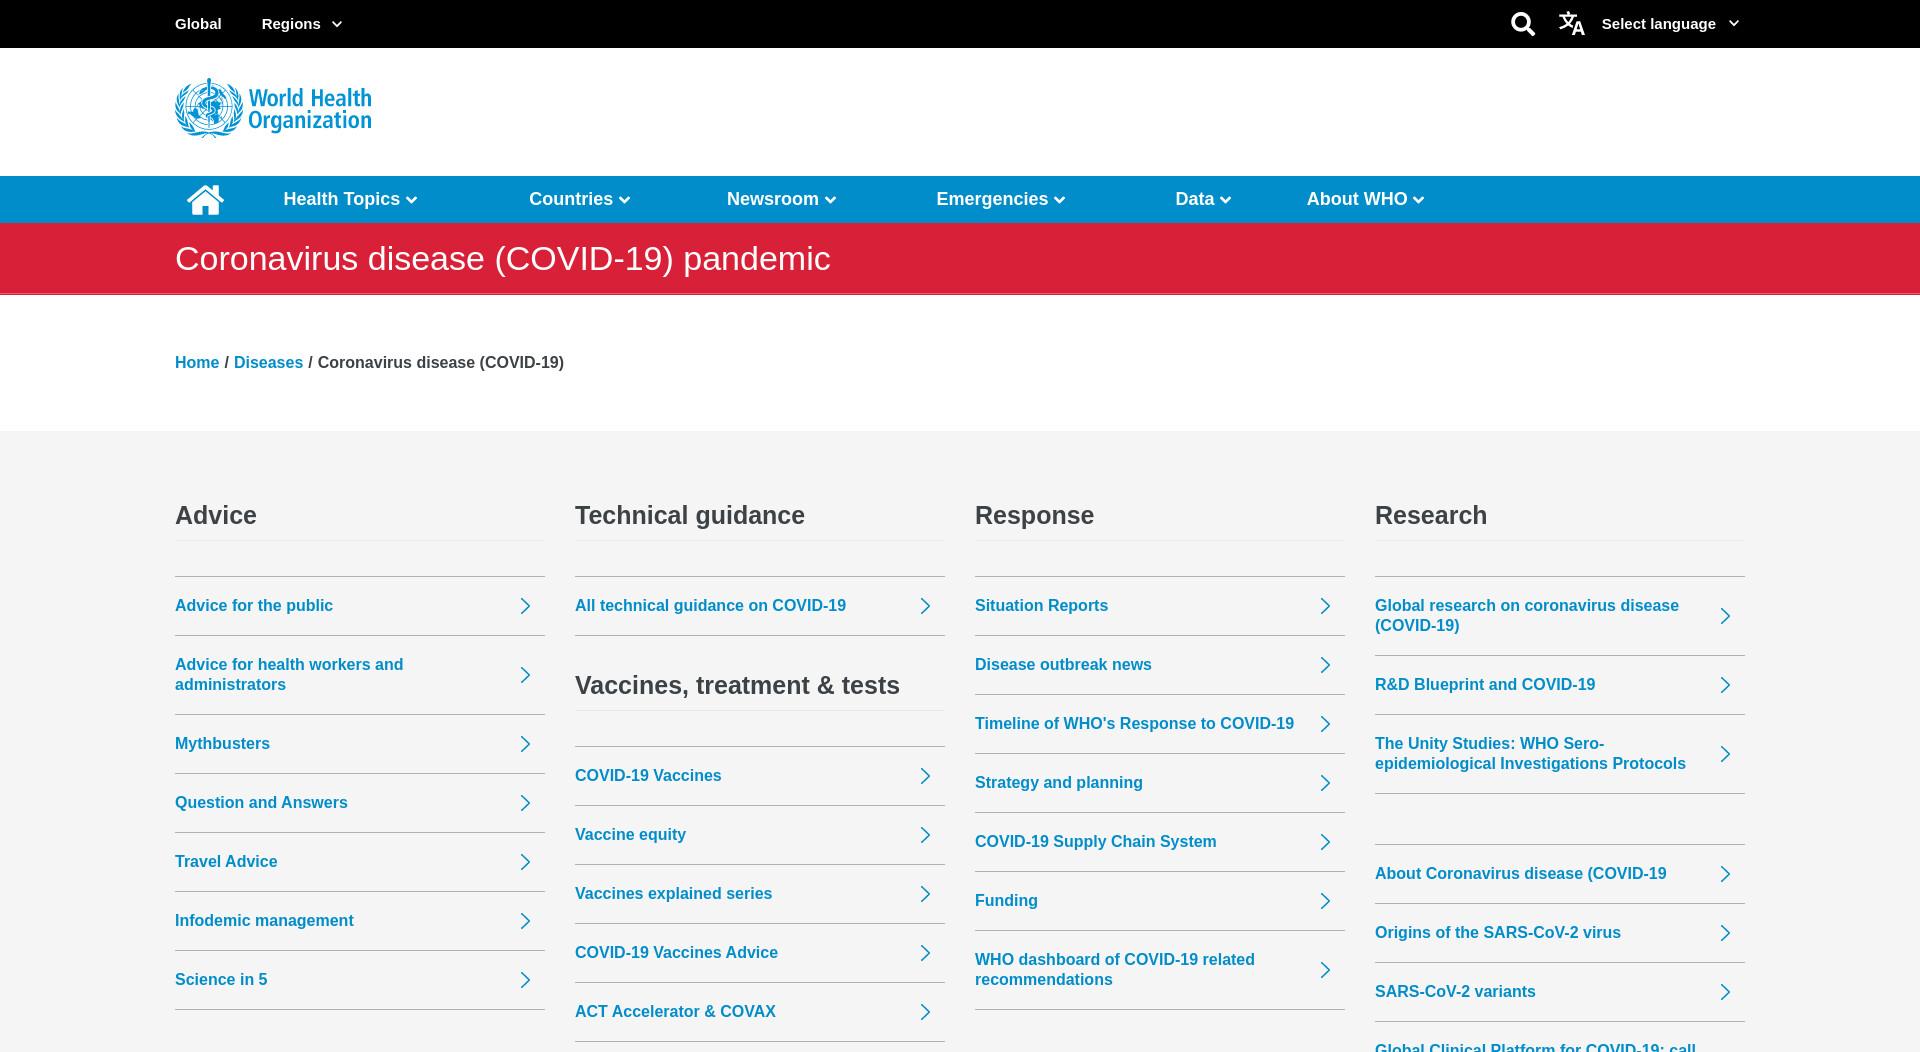Click arrow icon beside Disease outbreak news
This screenshot has height=1052, width=1920.
coord(1325,665)
